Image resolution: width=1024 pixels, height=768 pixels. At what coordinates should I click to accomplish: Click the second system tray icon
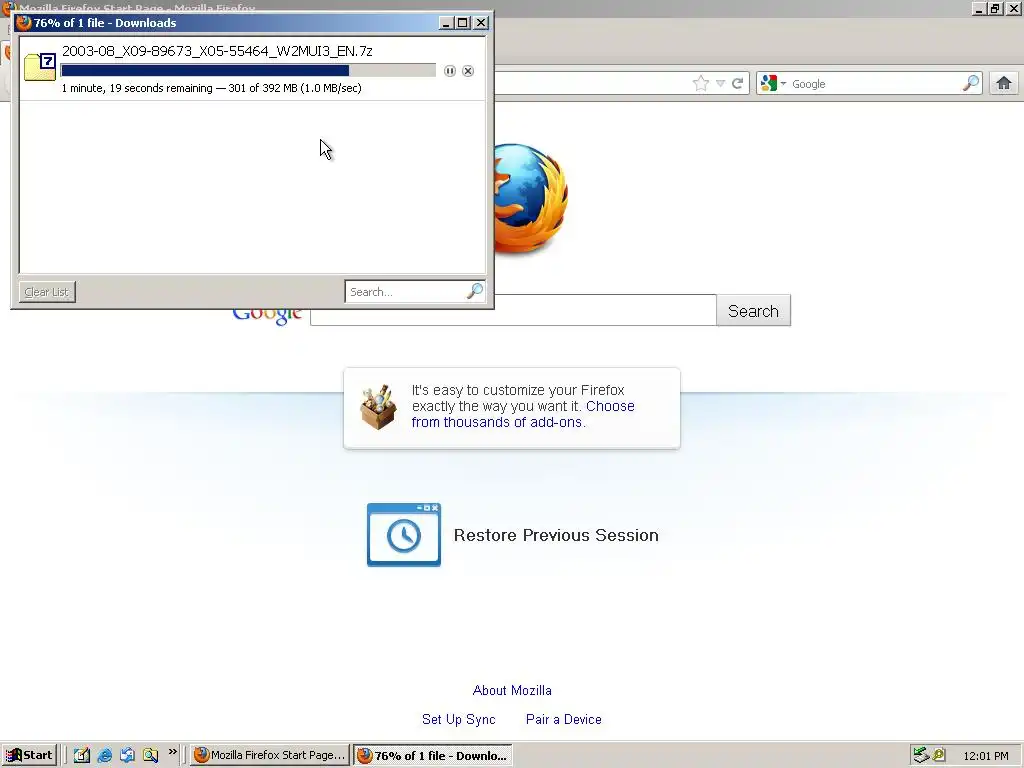point(939,755)
